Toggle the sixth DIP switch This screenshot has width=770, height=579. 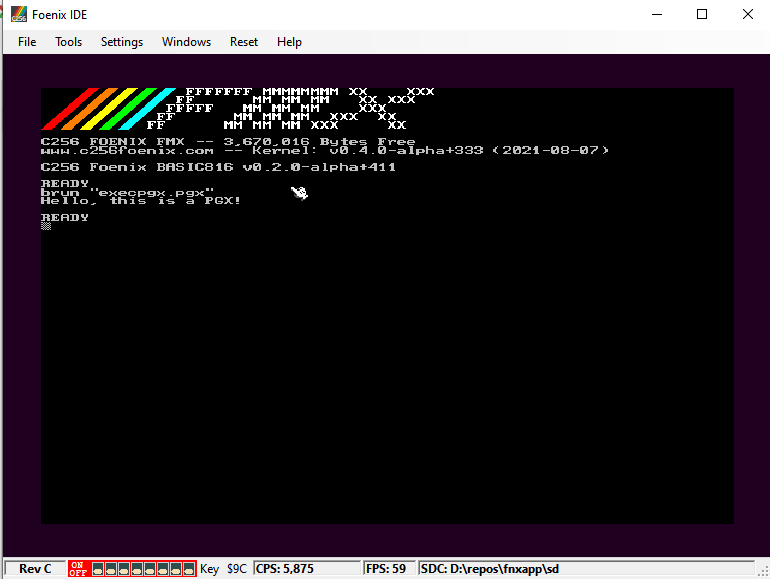(x=163, y=569)
